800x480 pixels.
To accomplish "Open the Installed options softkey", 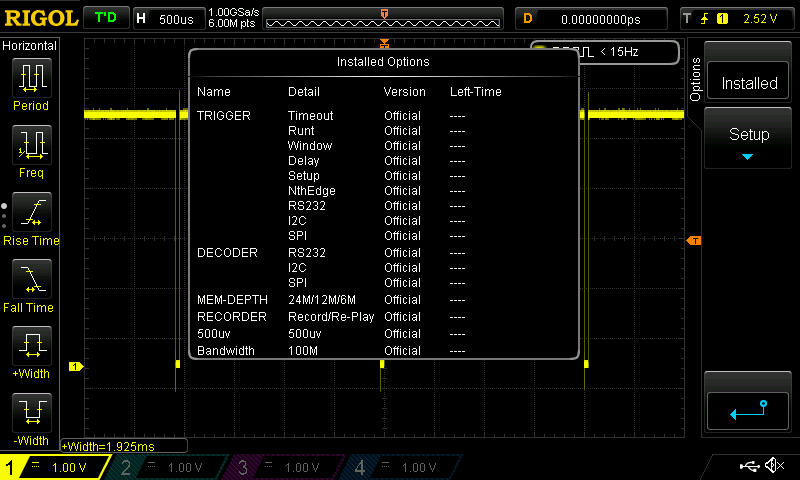I will click(x=748, y=84).
